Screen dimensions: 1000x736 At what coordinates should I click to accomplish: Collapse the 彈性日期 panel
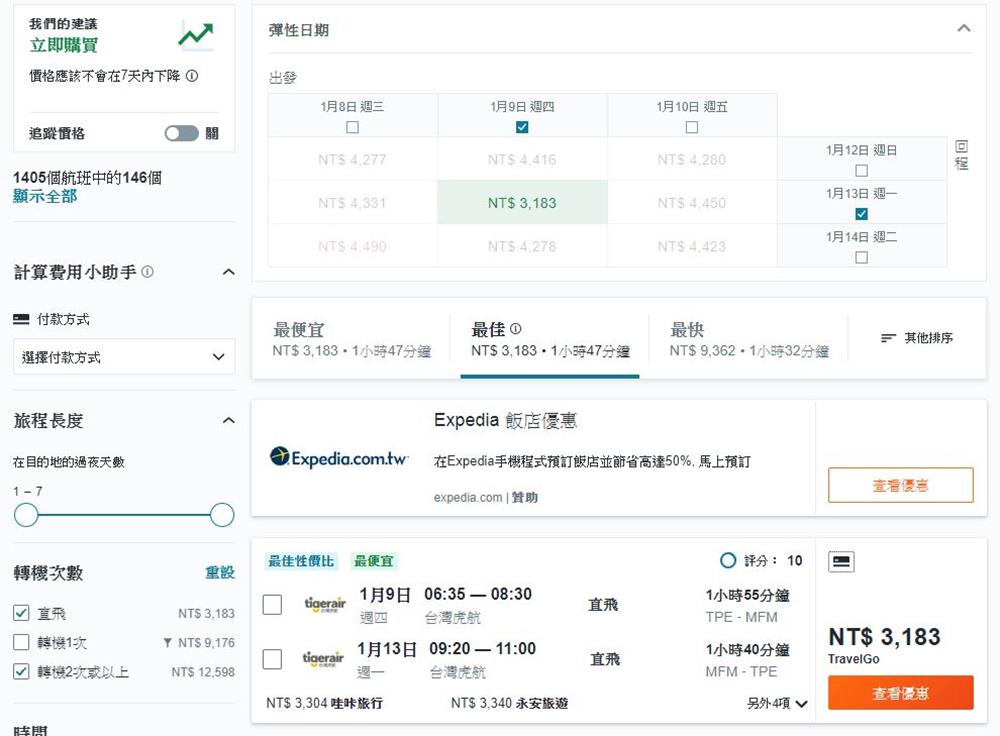963,29
